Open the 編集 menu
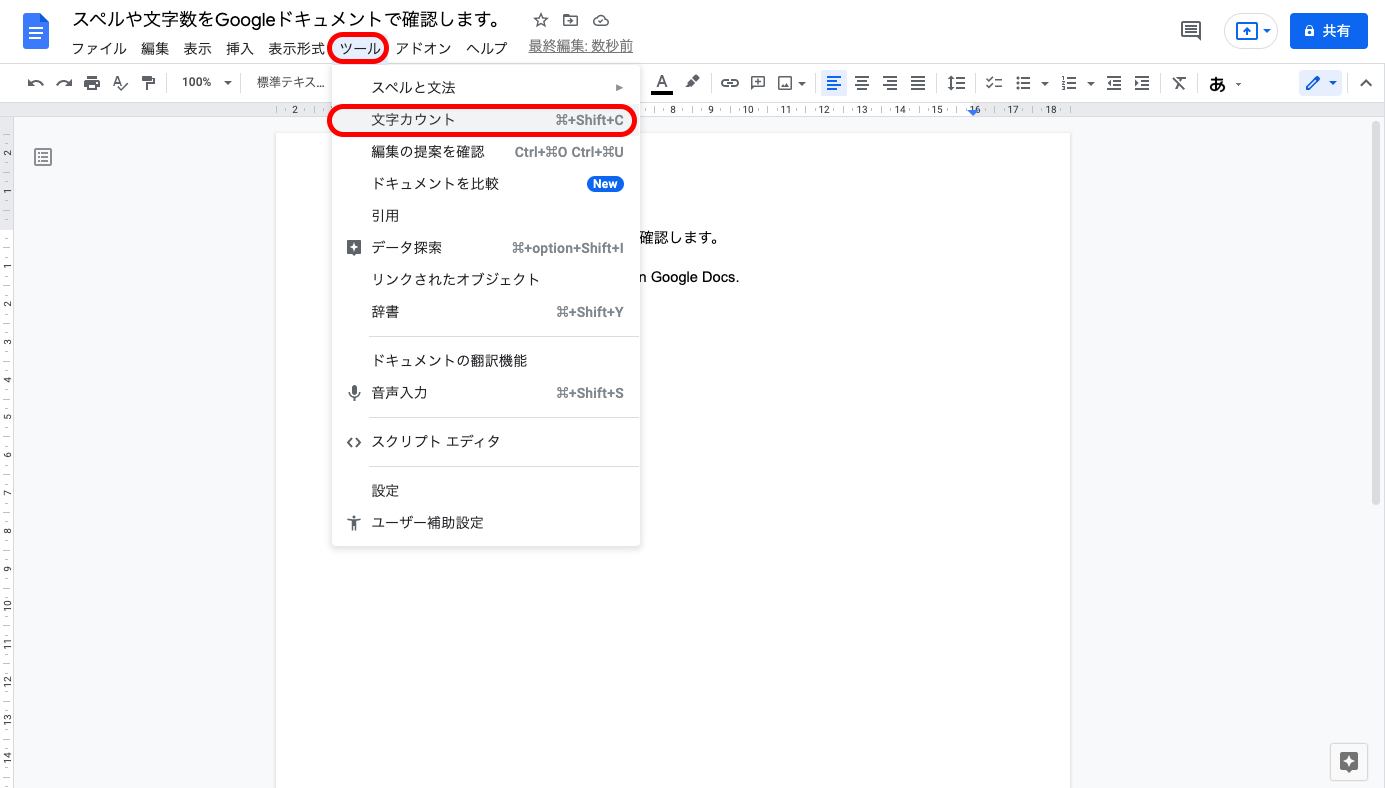 155,48
